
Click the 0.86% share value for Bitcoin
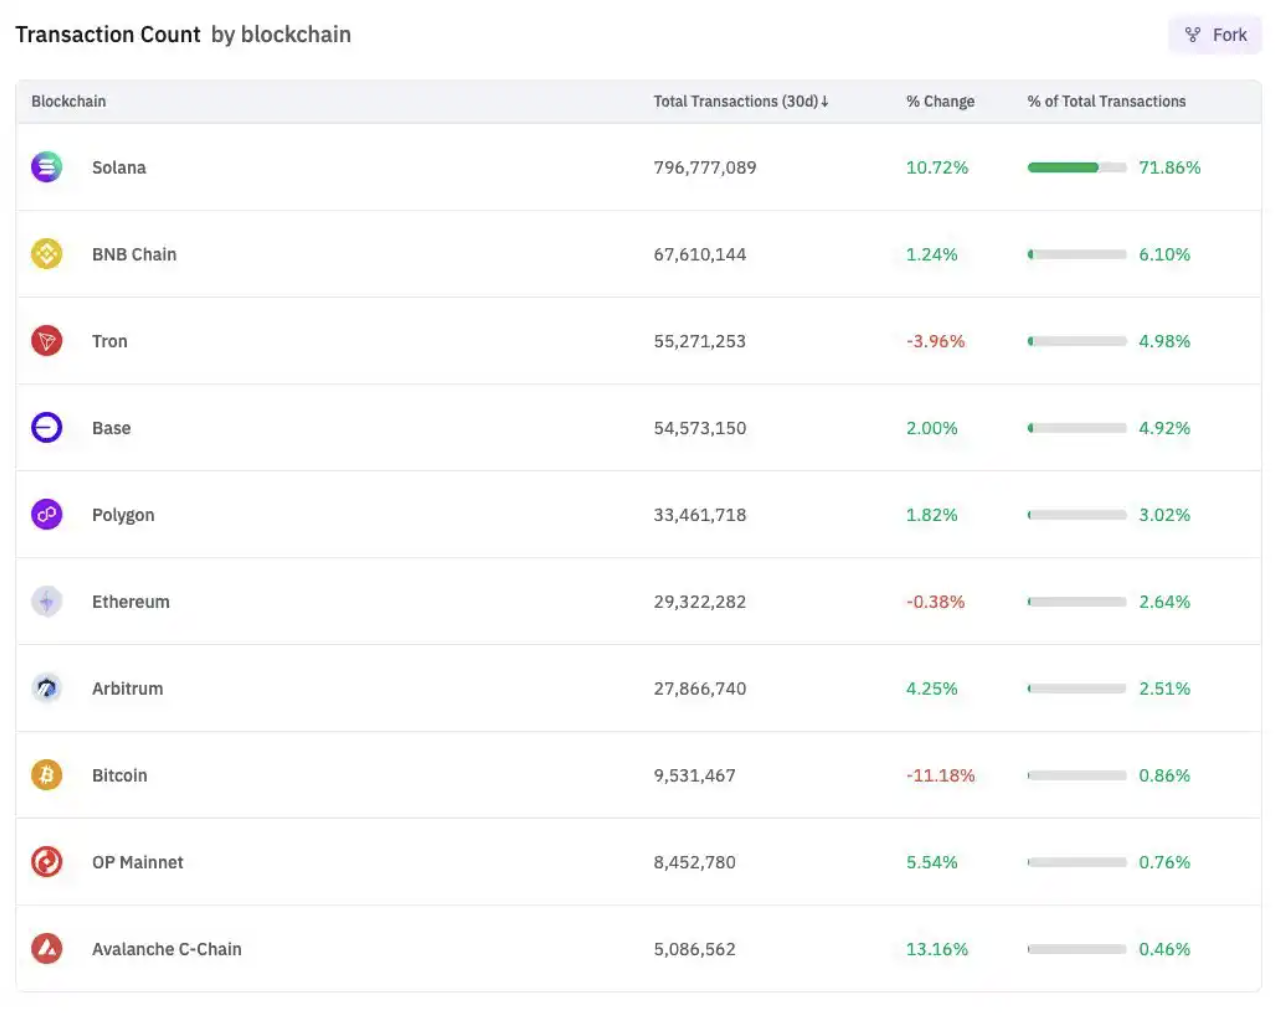(x=1165, y=776)
